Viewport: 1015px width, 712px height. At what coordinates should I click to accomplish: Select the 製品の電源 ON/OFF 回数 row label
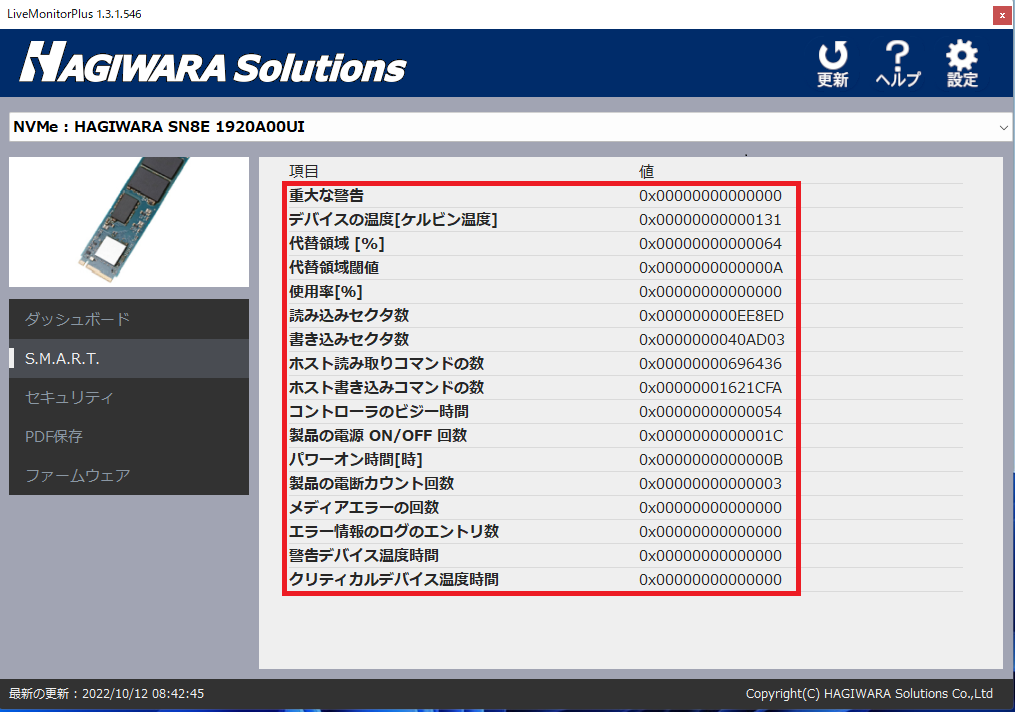tap(378, 435)
